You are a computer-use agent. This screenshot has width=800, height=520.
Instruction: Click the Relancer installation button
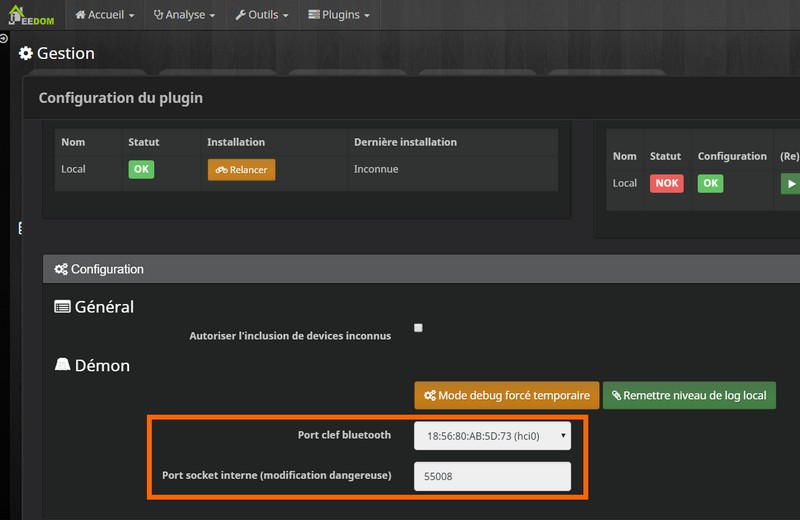pyautogui.click(x=241, y=170)
